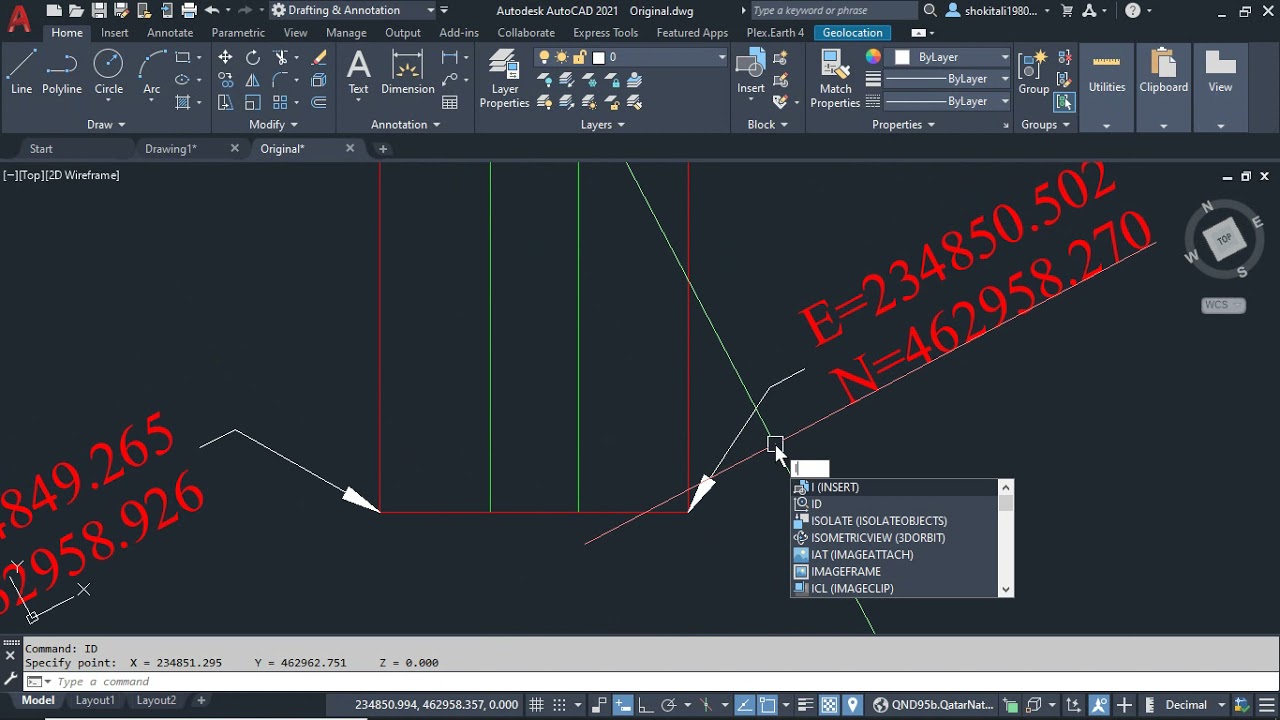Select the Polyline tool
This screenshot has width=1280, height=720.
pos(61,73)
